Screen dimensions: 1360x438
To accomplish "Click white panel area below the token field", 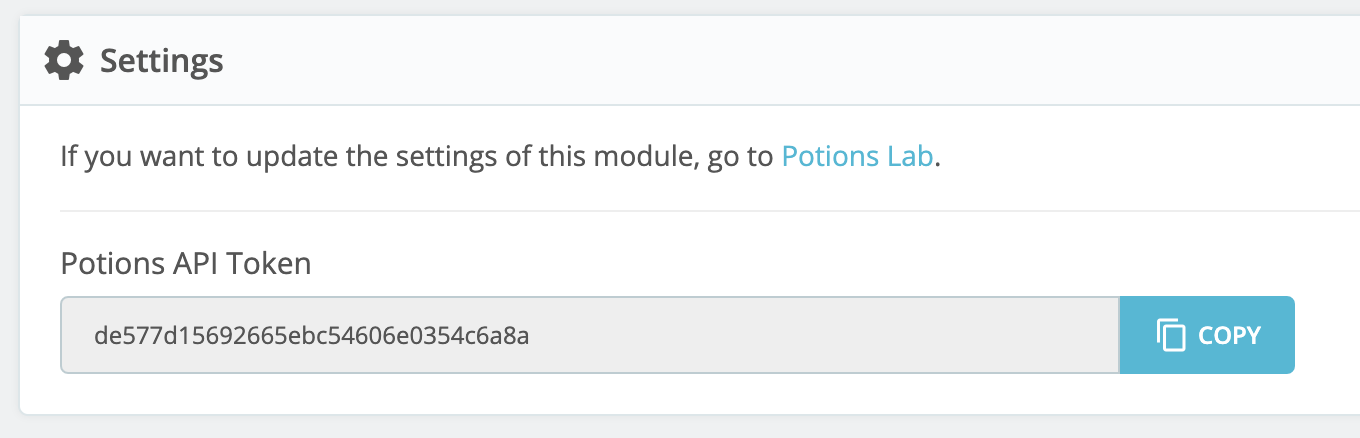I will pyautogui.click(x=690, y=394).
